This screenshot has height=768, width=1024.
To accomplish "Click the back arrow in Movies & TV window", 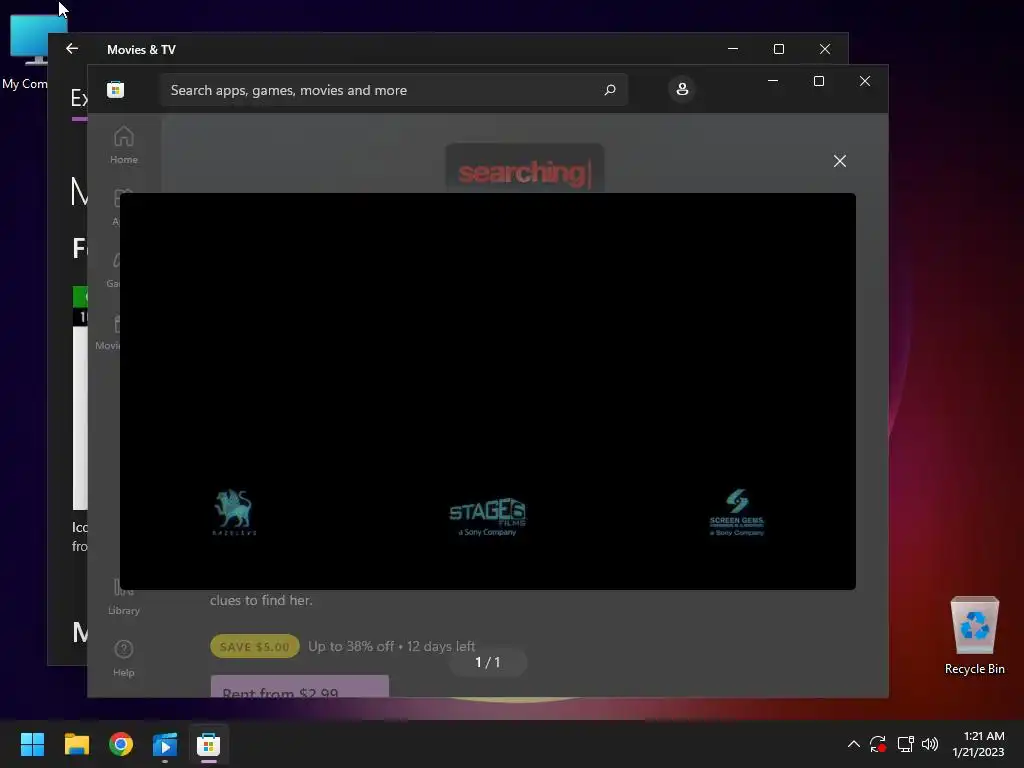I will click(x=72, y=49).
